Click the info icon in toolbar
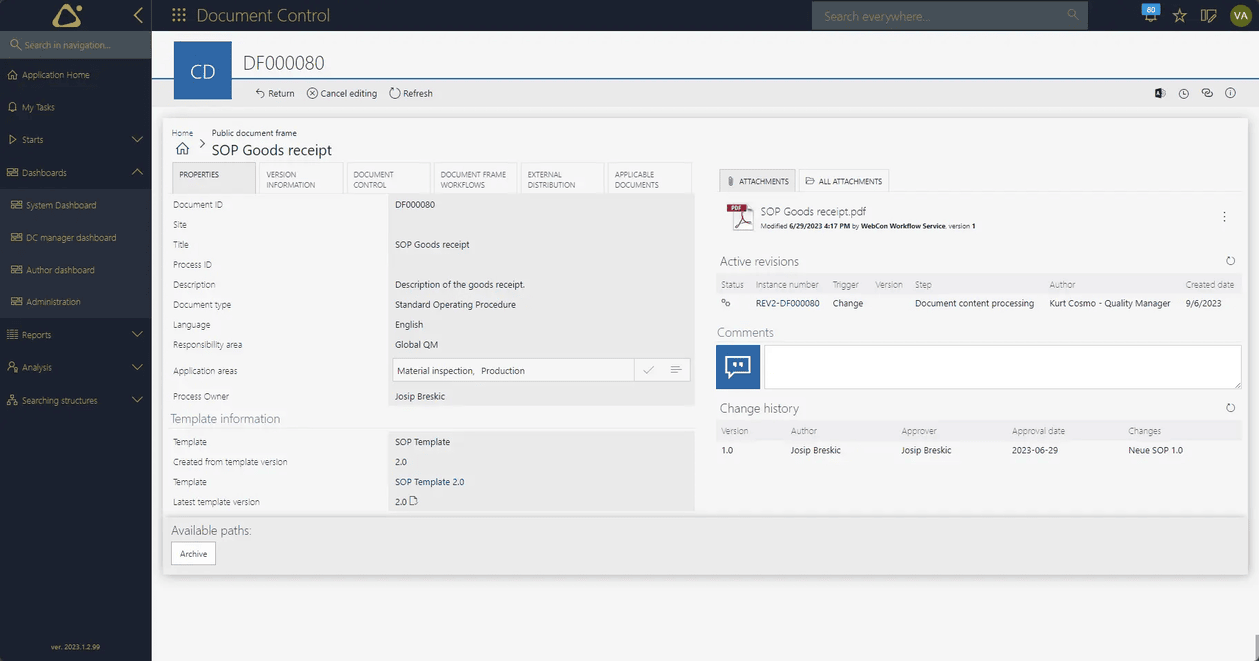The height and width of the screenshot is (661, 1259). tap(1230, 93)
